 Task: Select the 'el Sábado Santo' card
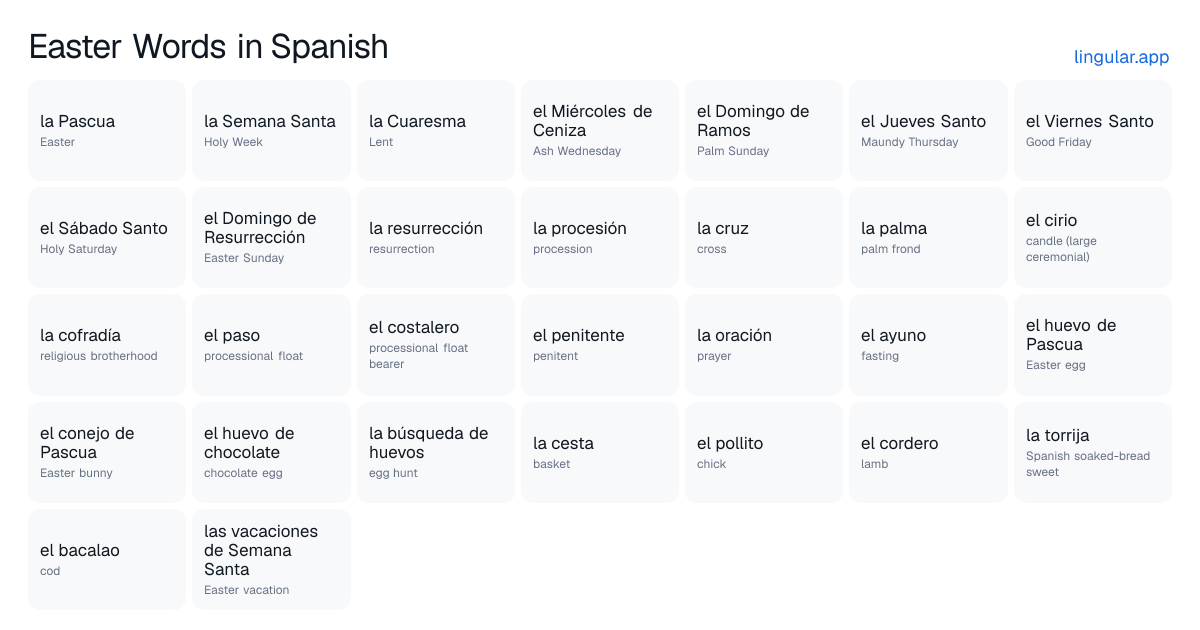coord(107,237)
